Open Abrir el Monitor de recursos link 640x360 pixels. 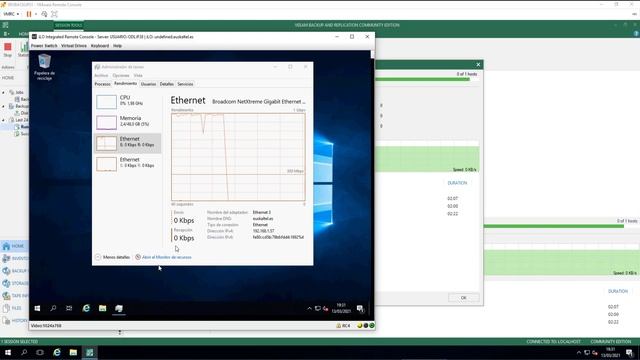(x=163, y=258)
